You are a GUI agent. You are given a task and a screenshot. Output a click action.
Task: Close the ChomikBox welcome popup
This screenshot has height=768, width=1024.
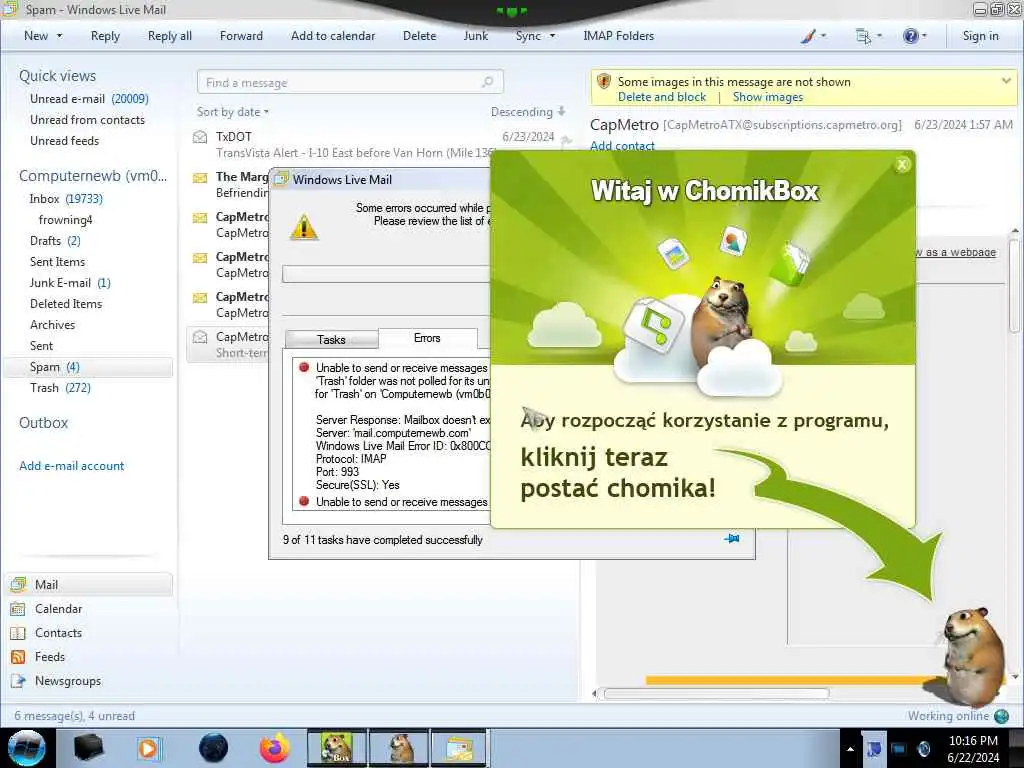point(902,165)
